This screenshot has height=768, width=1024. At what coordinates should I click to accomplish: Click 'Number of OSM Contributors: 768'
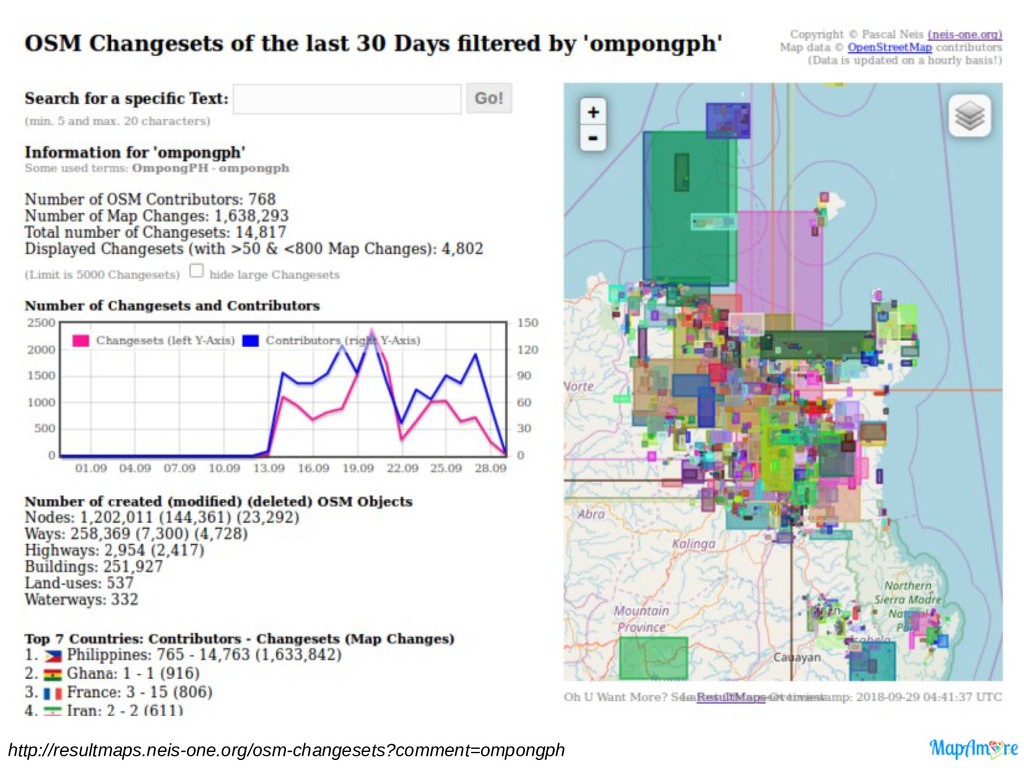pyautogui.click(x=150, y=199)
